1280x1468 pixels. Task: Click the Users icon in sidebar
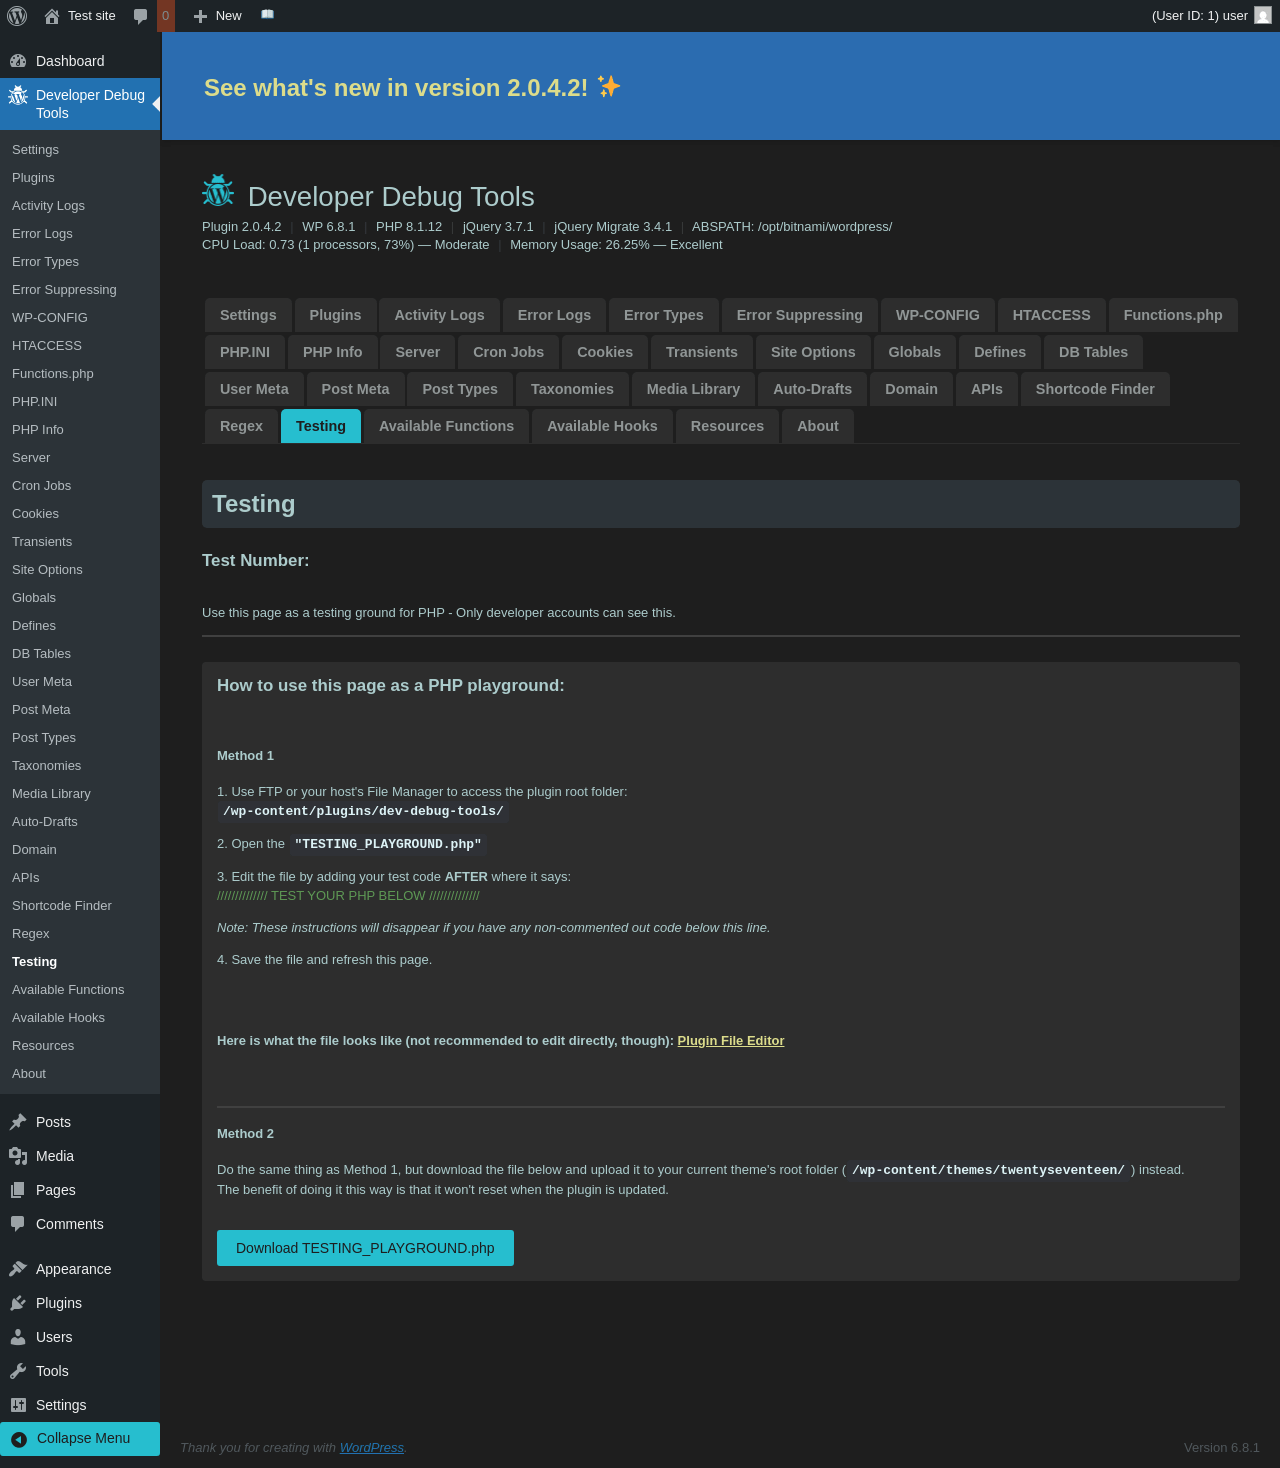click(18, 1337)
